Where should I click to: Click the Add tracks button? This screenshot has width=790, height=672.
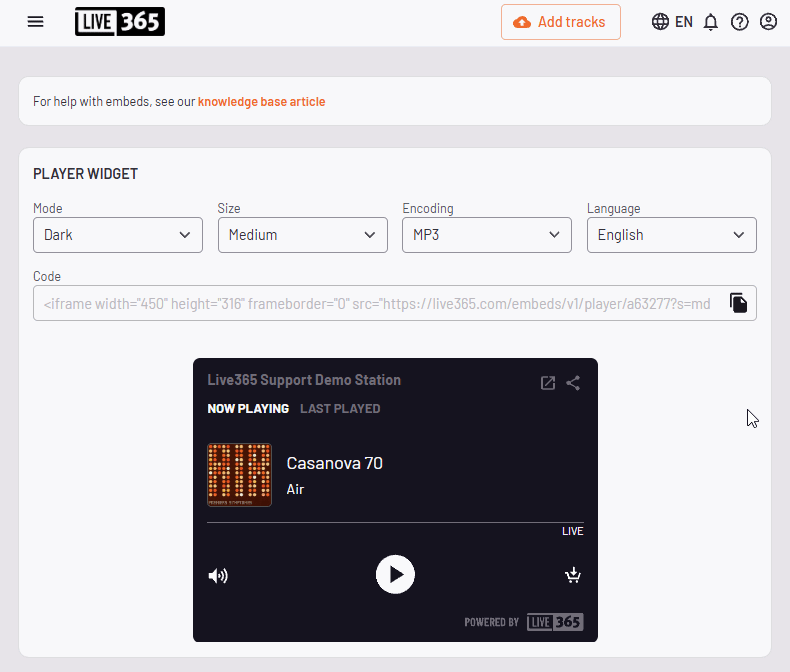tap(561, 22)
